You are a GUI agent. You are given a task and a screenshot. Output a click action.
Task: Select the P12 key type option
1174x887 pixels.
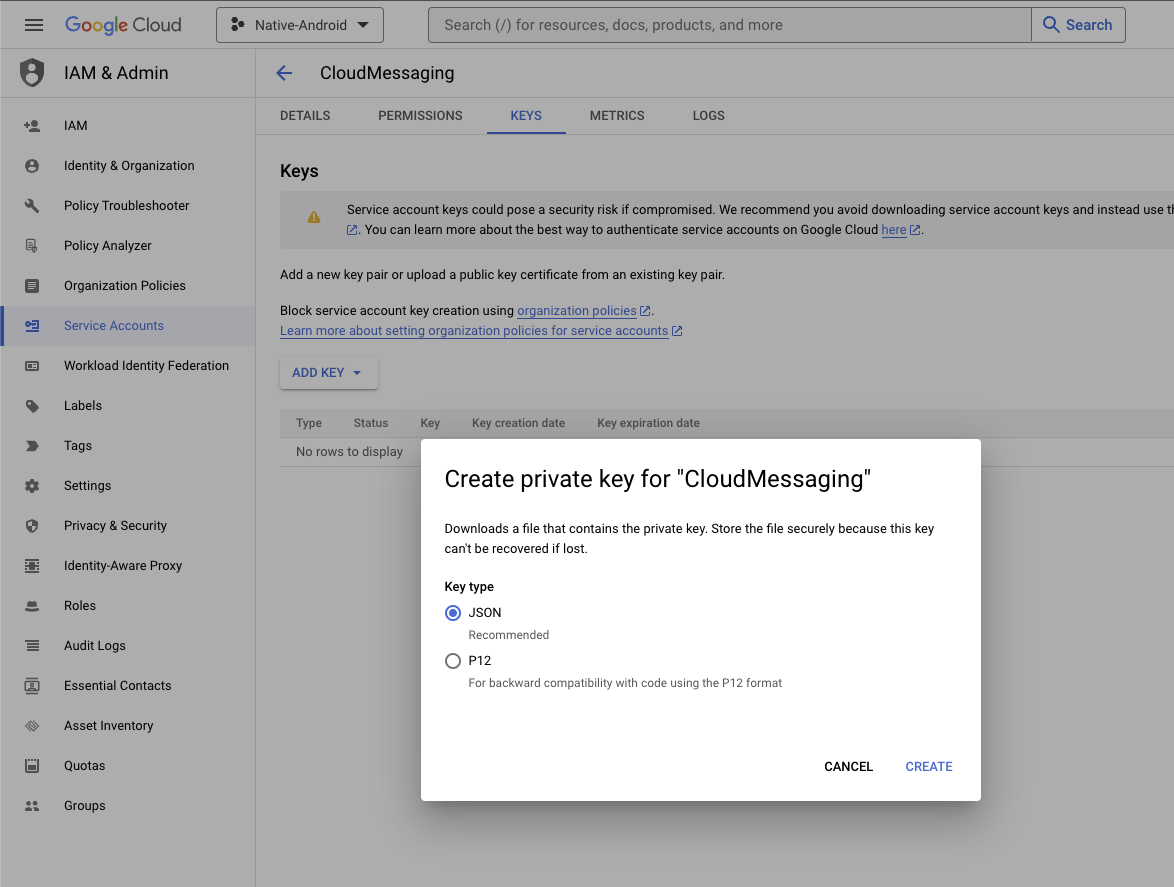[x=453, y=661]
